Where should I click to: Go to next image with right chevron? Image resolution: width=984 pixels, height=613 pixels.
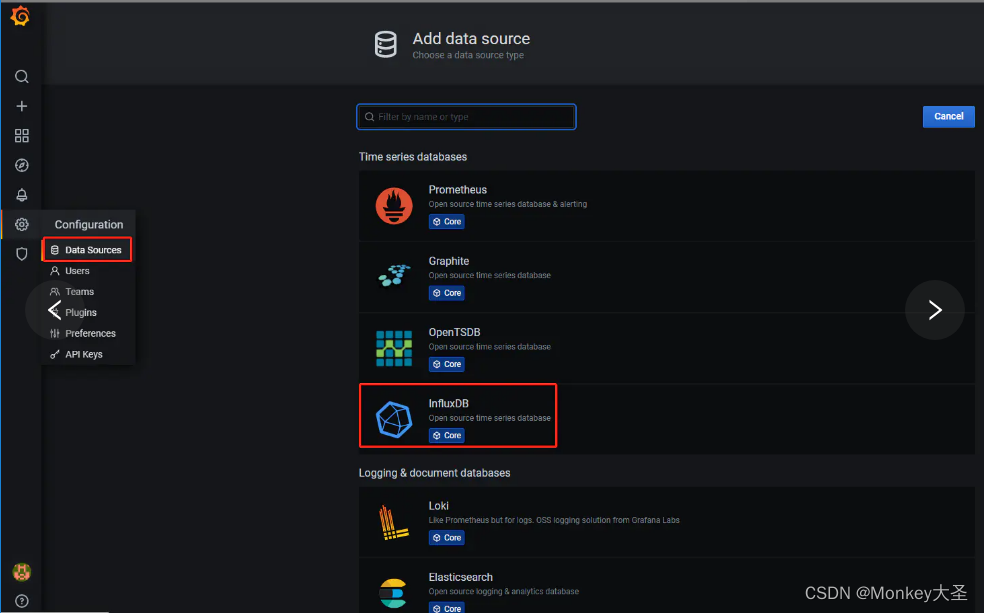(x=934, y=310)
